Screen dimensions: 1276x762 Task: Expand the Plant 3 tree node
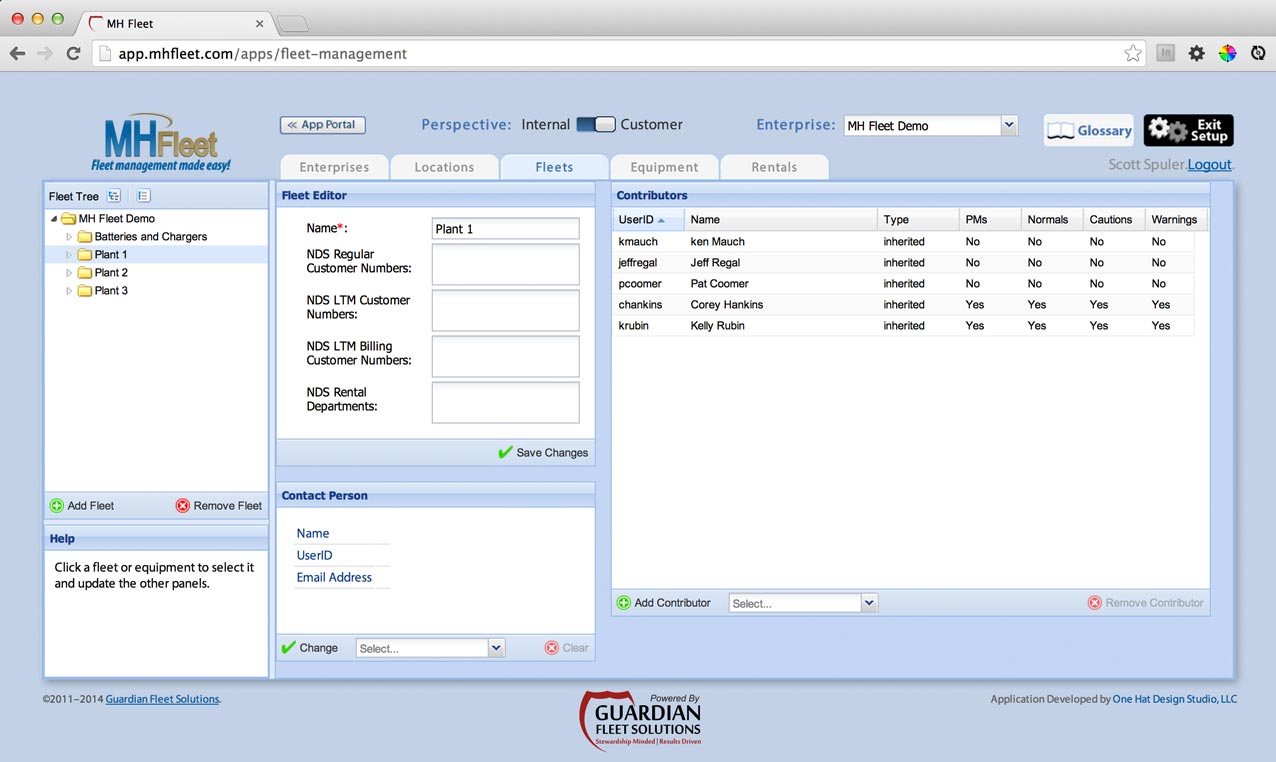69,291
